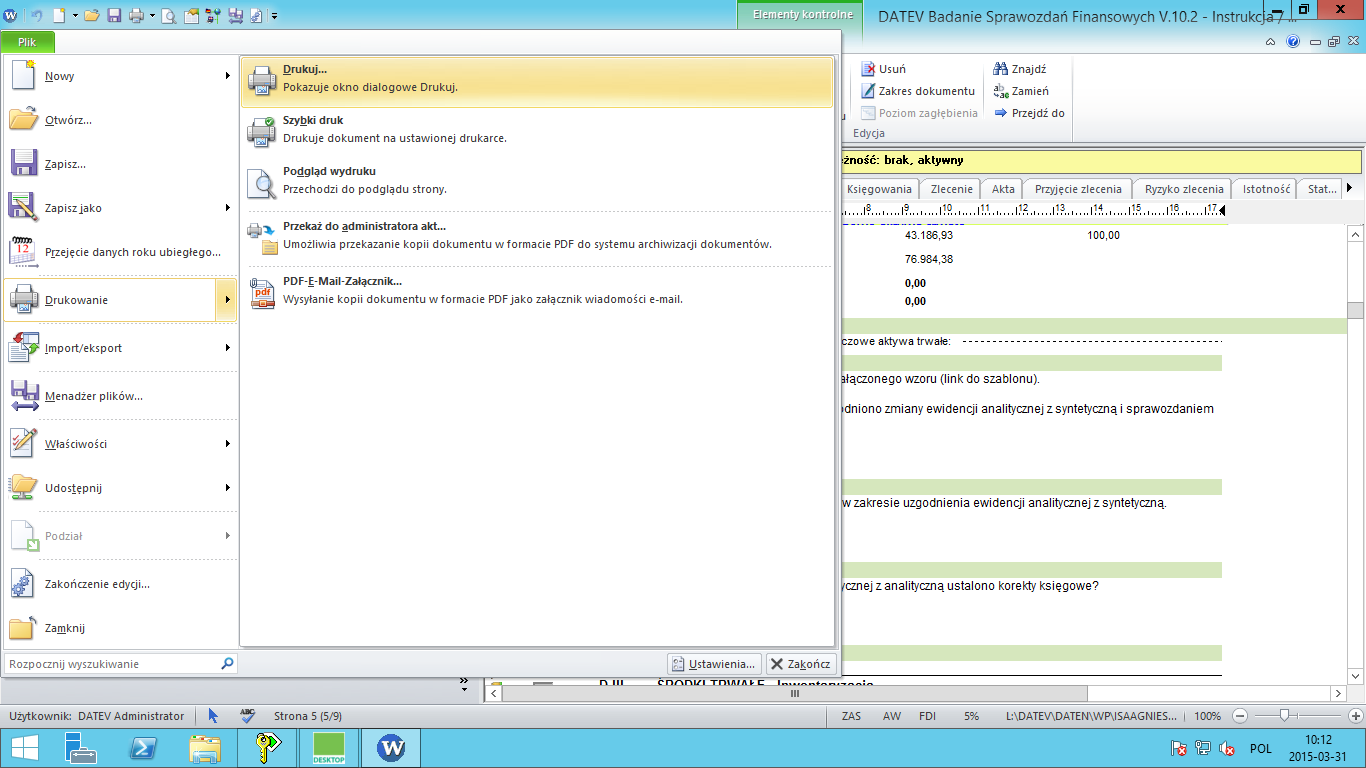The height and width of the screenshot is (768, 1366).
Task: Open Menadżer plików file manager
Action: [120, 396]
